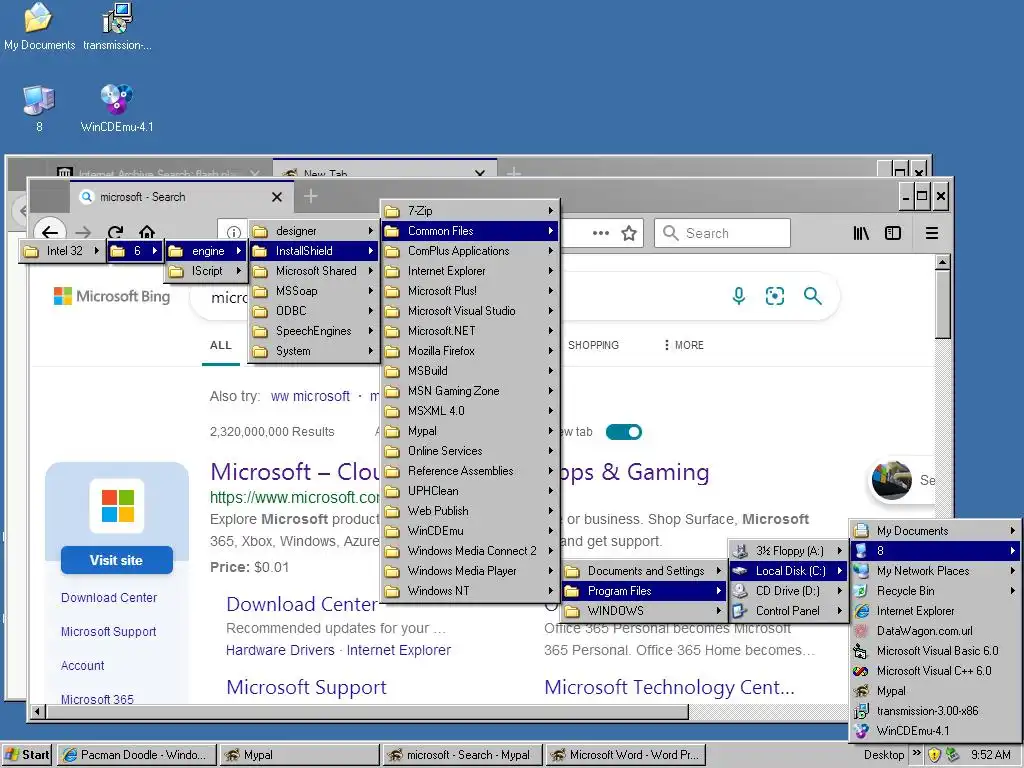Screen dimensions: 1024x768
Task: Open the MORE search categories menu
Action: 684,345
